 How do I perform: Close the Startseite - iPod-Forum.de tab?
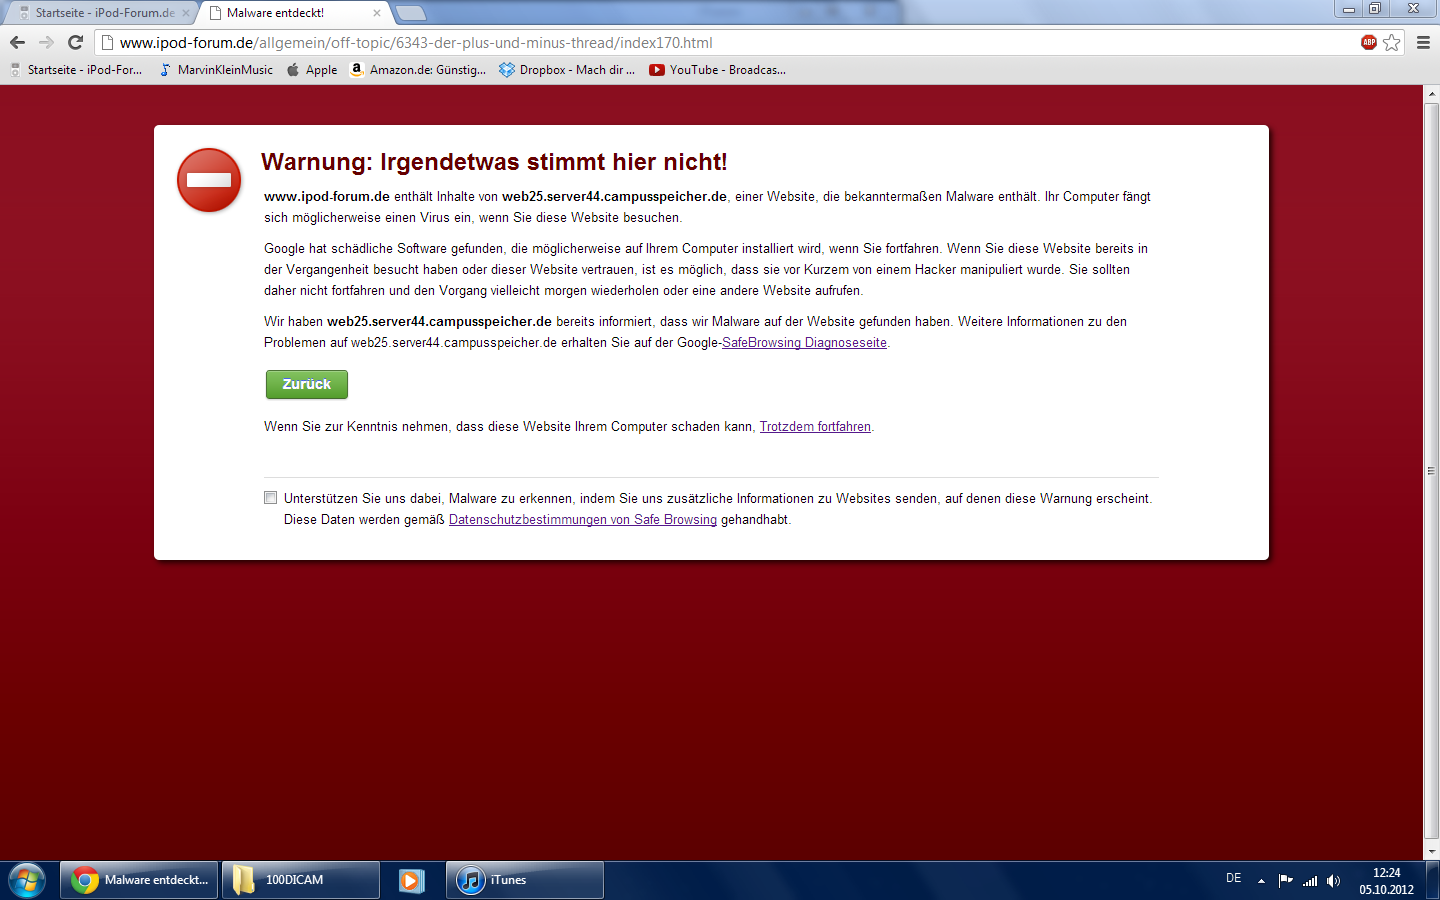185,13
